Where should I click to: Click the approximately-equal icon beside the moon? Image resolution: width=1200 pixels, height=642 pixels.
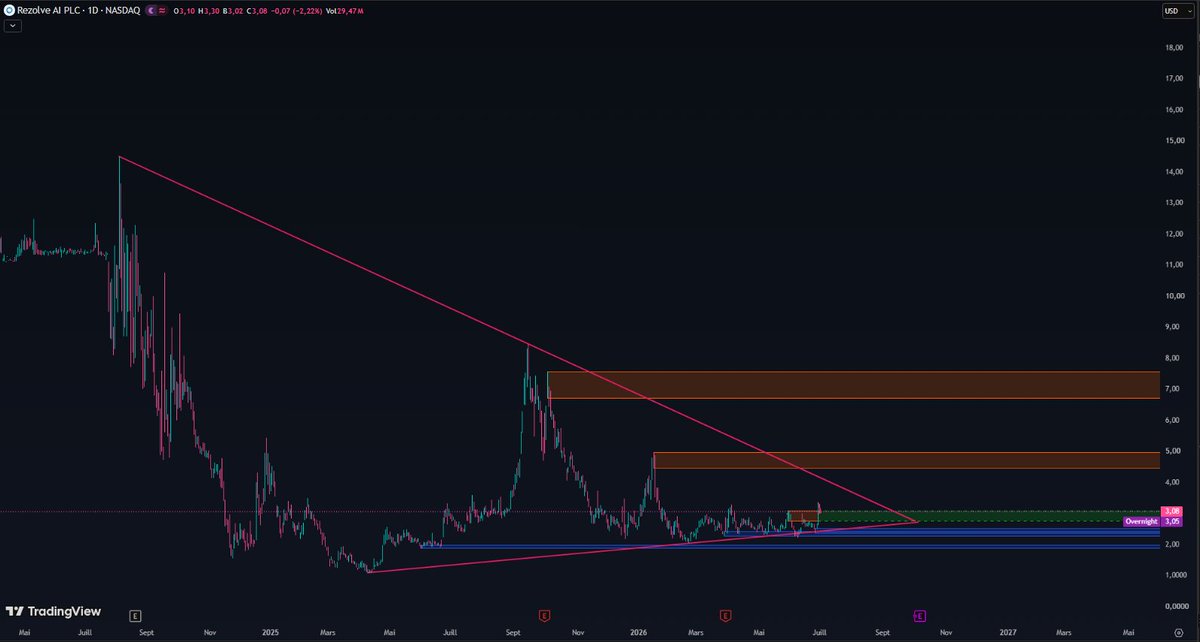pos(162,10)
